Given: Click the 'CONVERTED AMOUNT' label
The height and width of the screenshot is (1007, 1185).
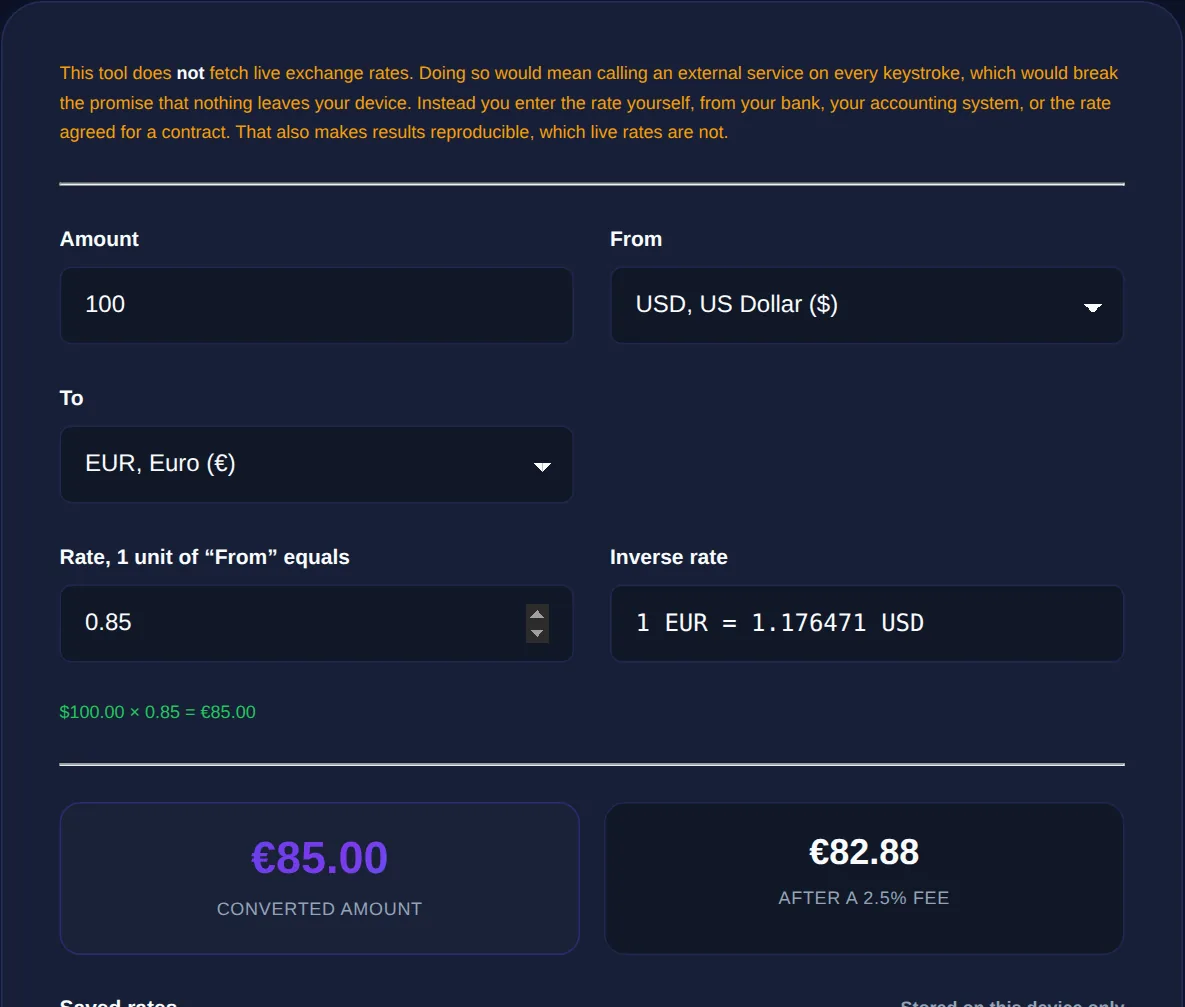Looking at the screenshot, I should [319, 909].
